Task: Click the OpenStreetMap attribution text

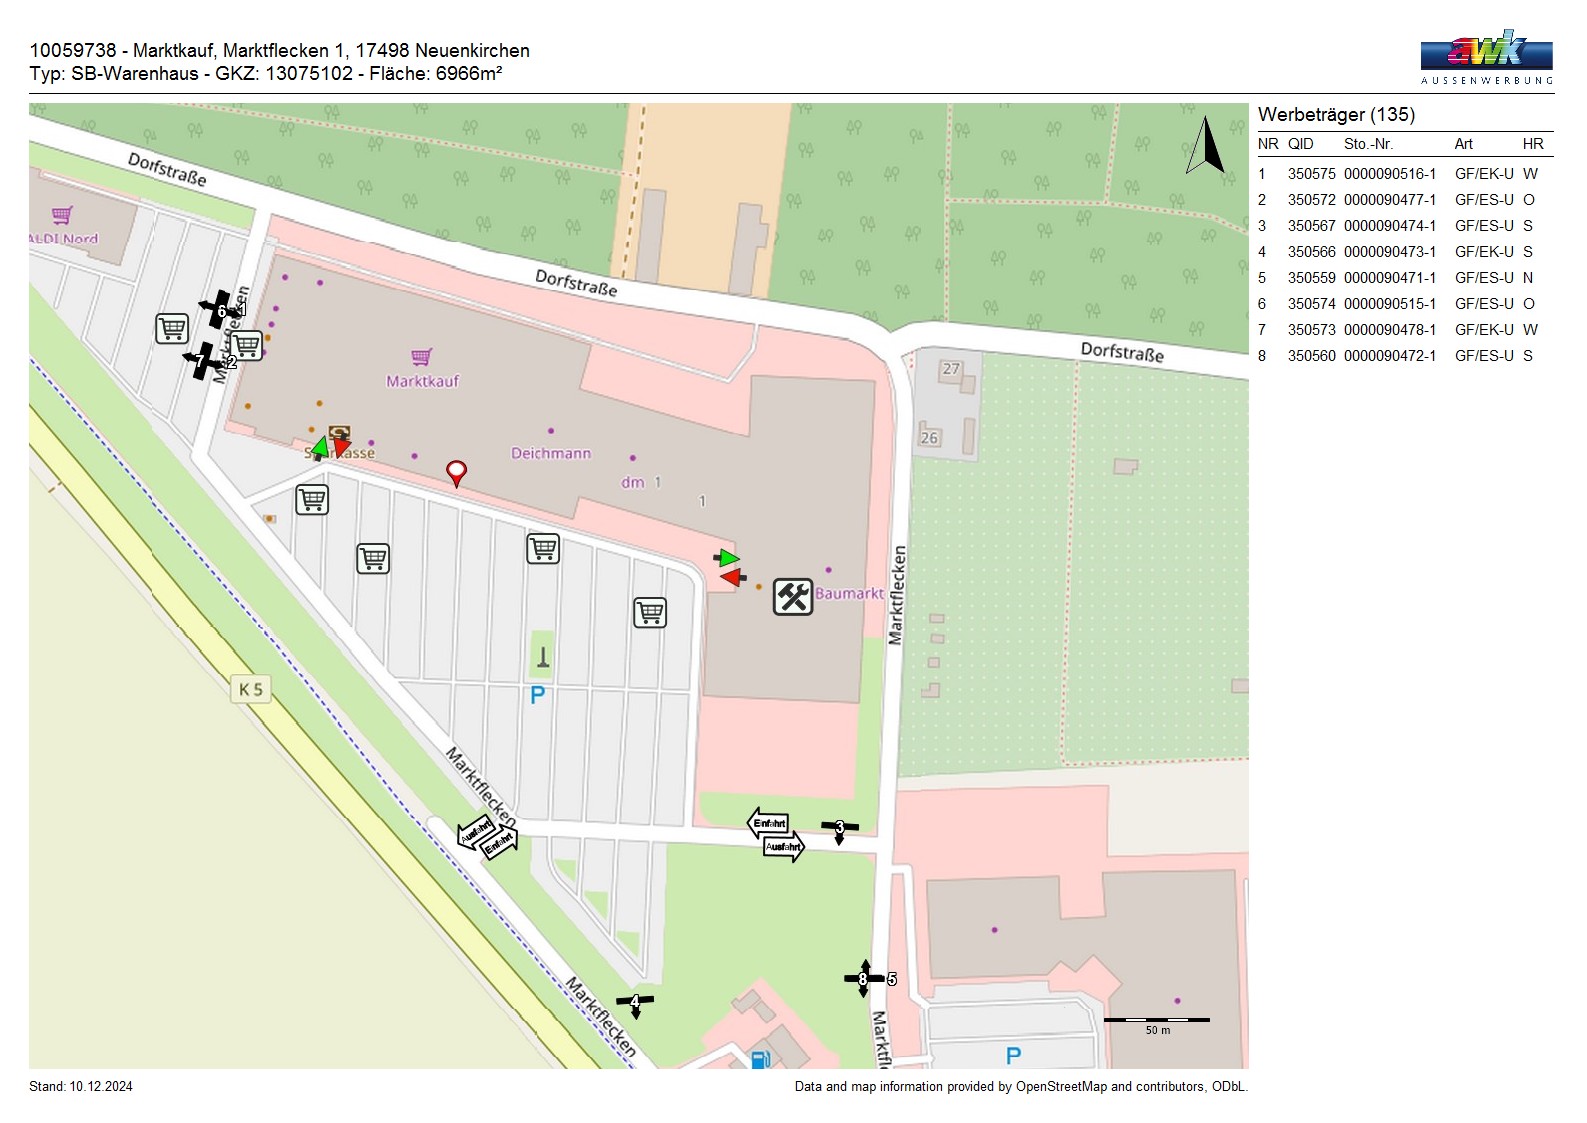Action: tap(1020, 1086)
